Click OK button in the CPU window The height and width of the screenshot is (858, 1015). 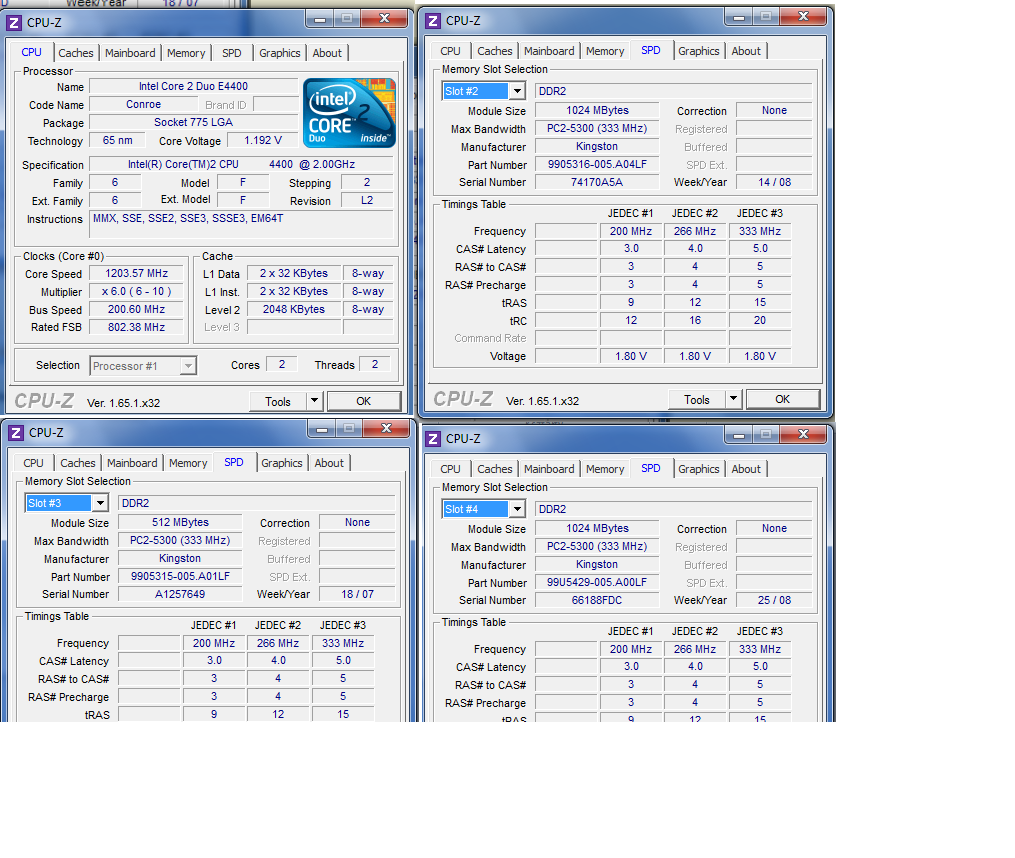pyautogui.click(x=364, y=401)
